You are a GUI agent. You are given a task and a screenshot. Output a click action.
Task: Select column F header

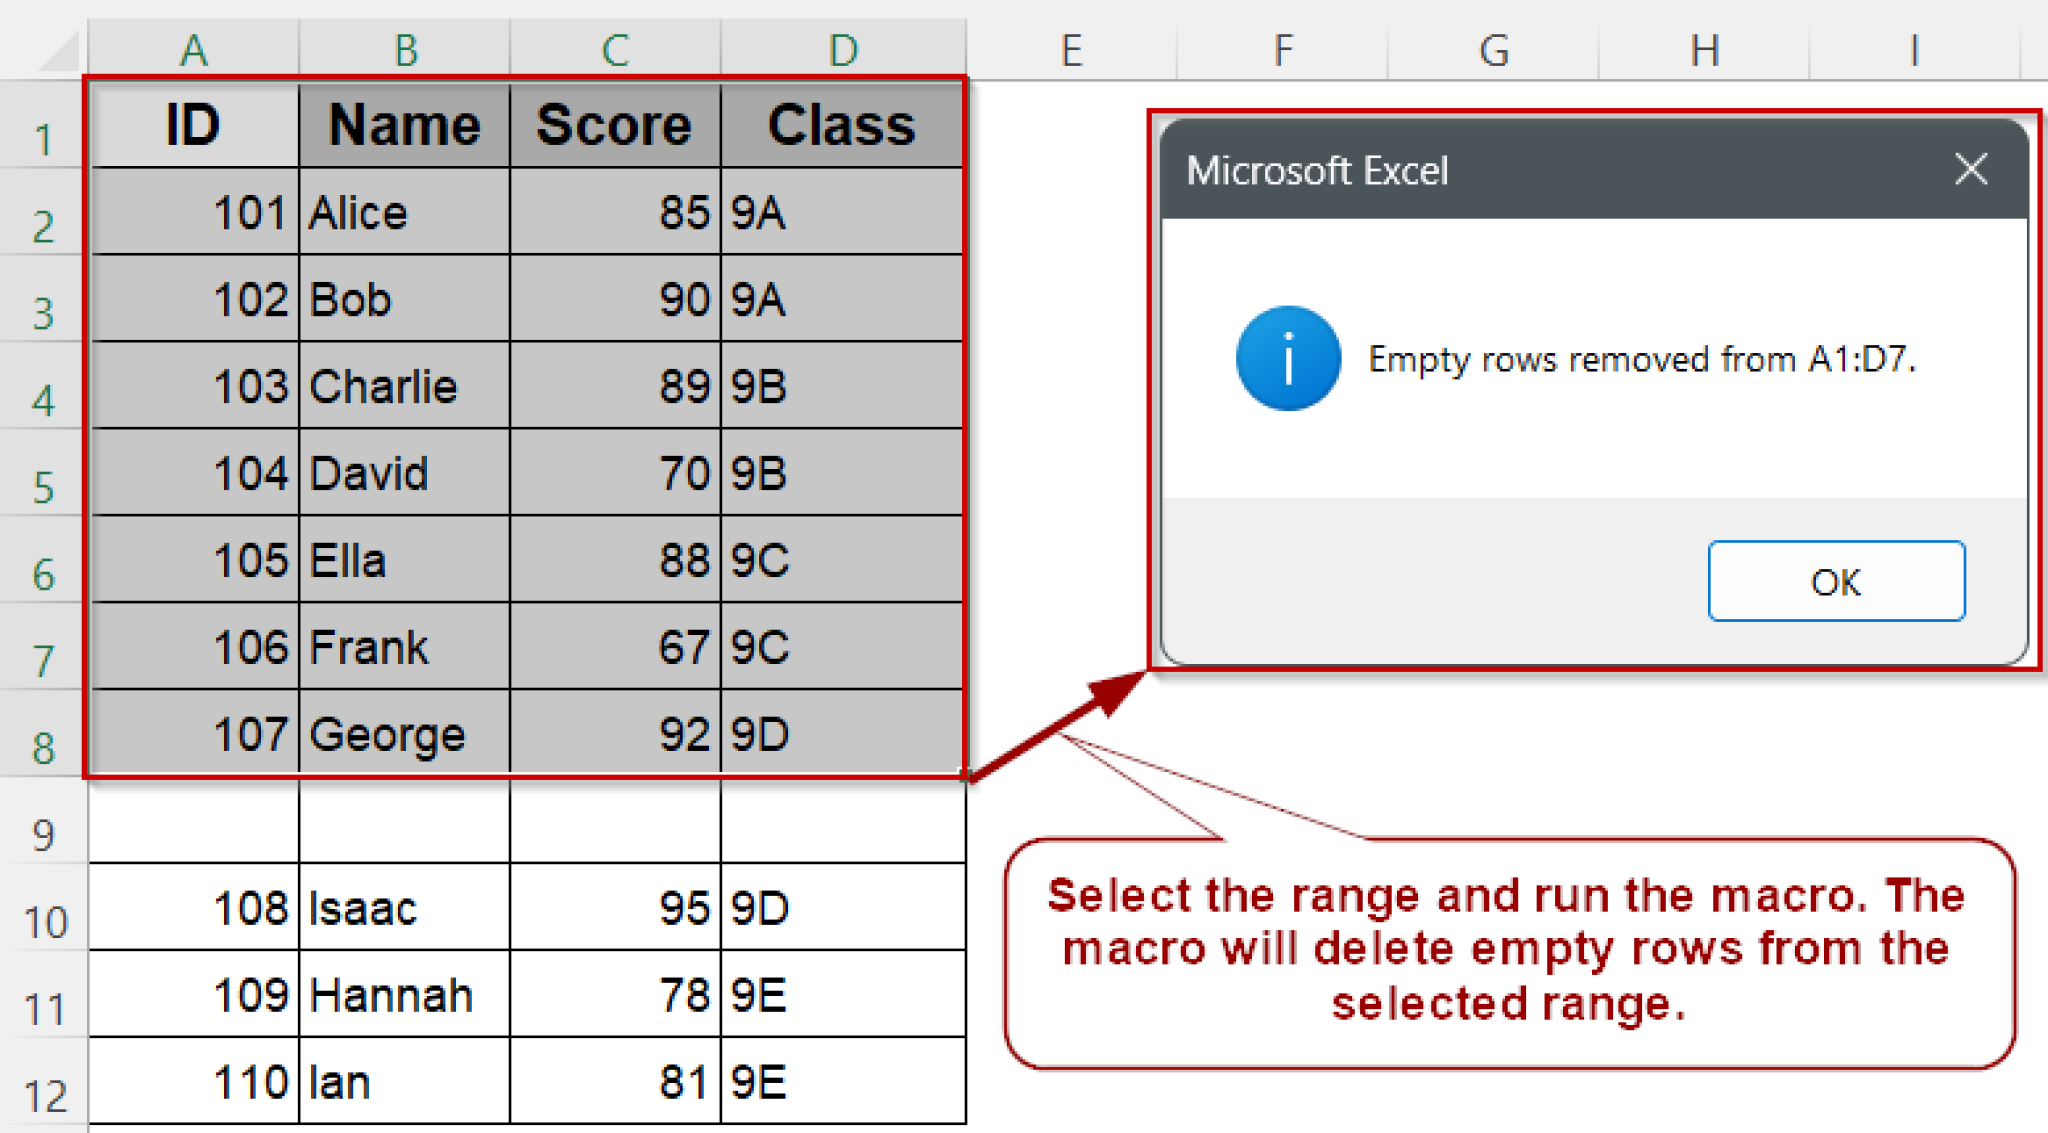1283,48
